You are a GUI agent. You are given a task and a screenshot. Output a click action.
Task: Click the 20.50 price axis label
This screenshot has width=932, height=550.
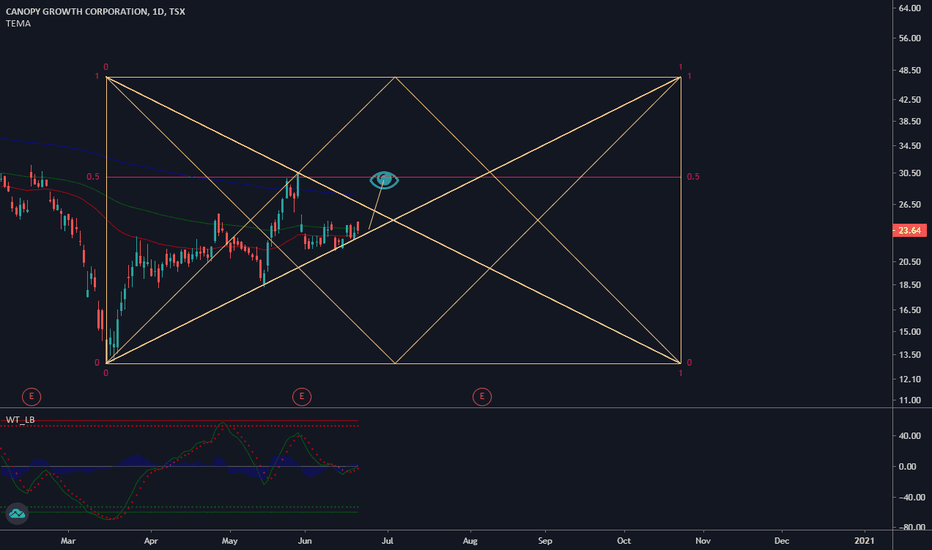[909, 262]
